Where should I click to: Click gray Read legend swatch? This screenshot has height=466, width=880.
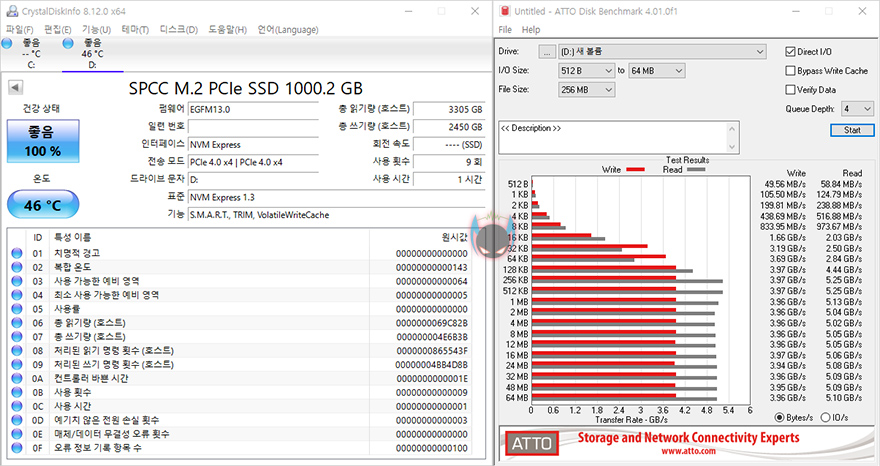pyautogui.click(x=696, y=170)
